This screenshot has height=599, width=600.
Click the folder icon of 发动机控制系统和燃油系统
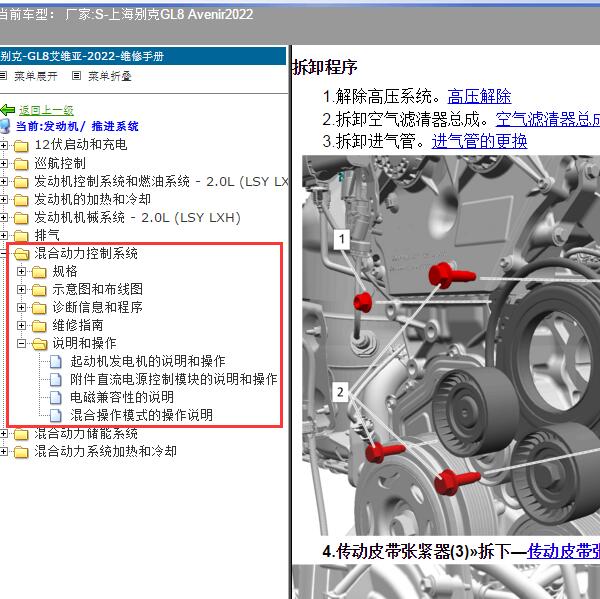(x=21, y=182)
